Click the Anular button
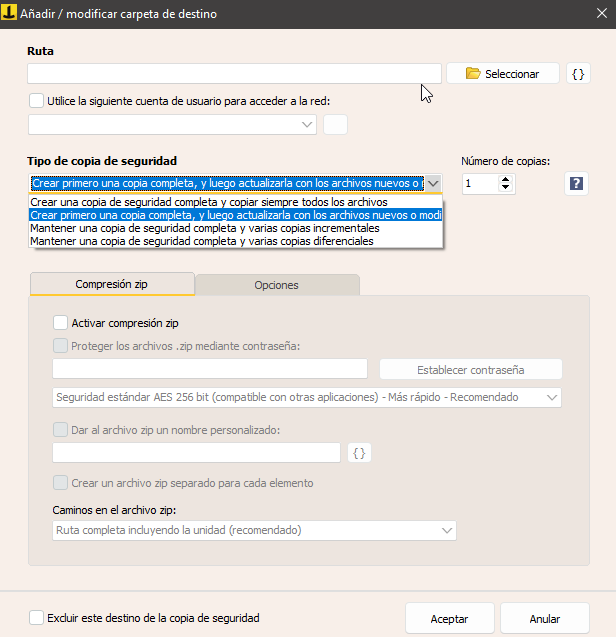616x637 pixels. (x=544, y=619)
